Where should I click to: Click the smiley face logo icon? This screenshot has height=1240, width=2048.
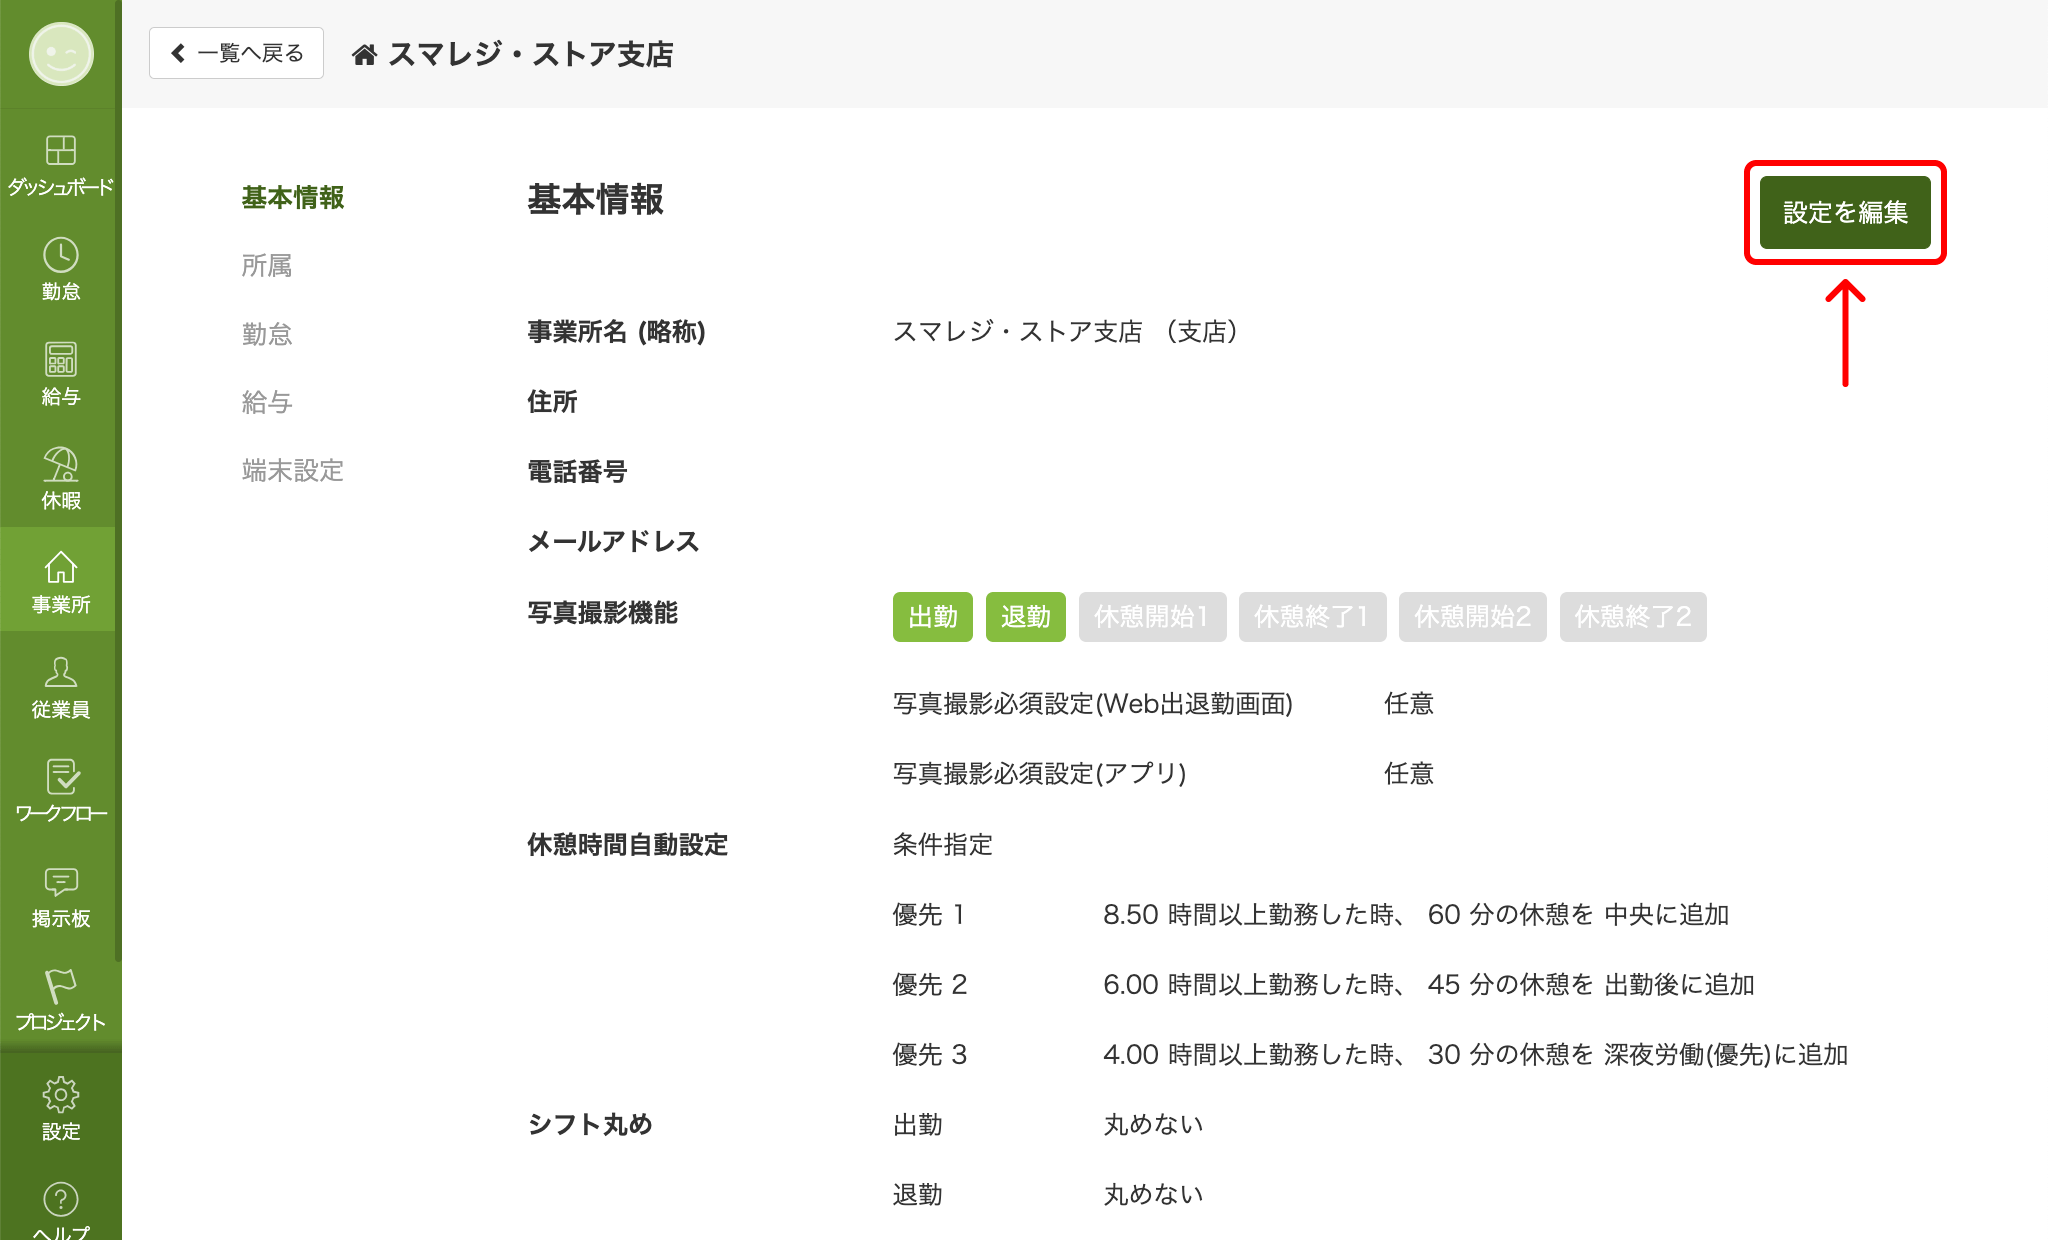[x=61, y=54]
